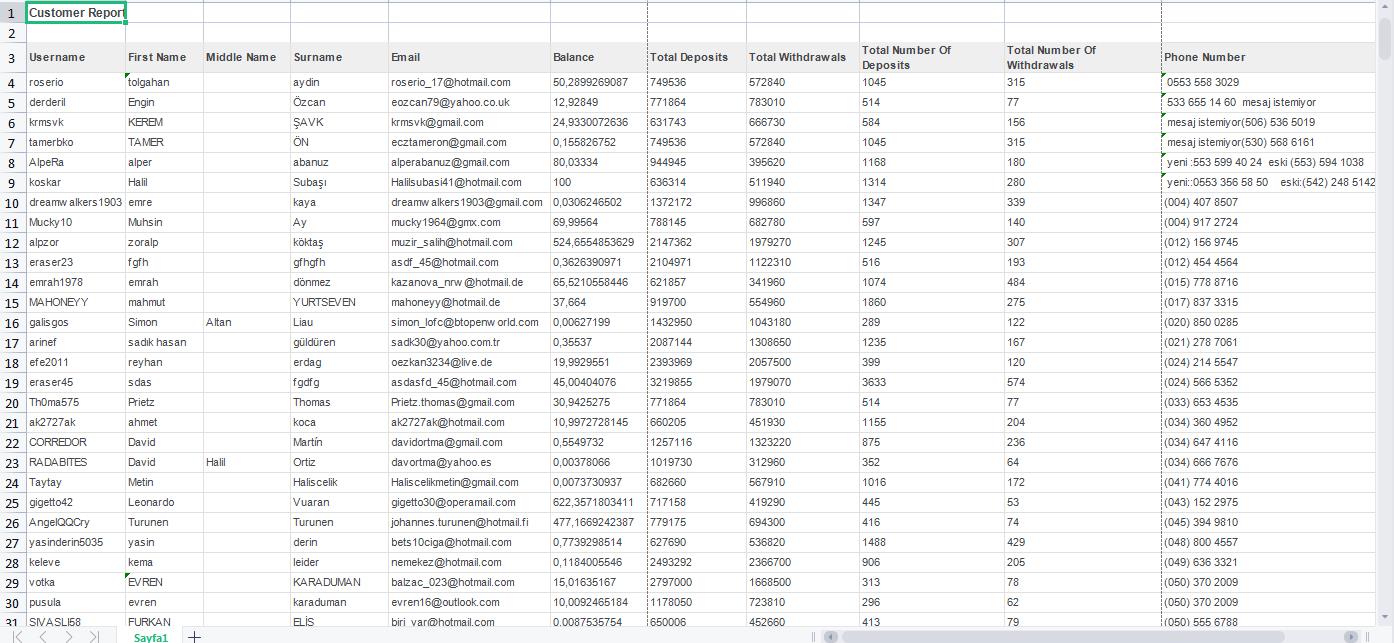Click the Email heading cell
The width and height of the screenshot is (1394, 643).
click(x=469, y=58)
